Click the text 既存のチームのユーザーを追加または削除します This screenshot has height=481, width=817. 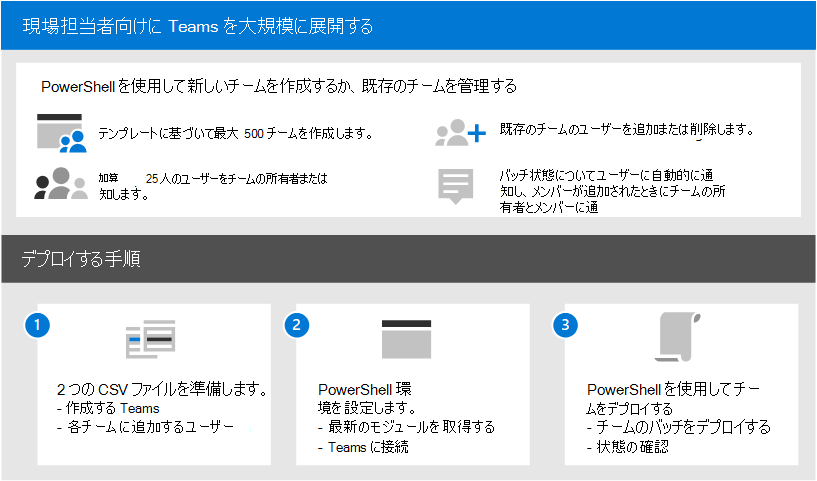click(x=627, y=129)
